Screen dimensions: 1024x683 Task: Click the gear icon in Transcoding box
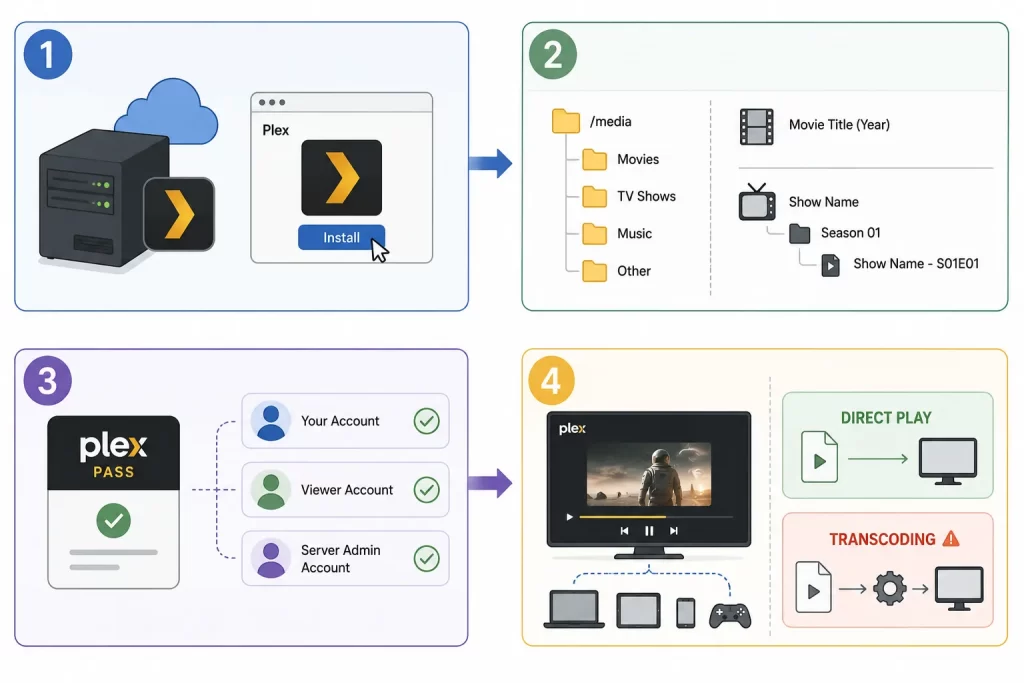pos(890,589)
